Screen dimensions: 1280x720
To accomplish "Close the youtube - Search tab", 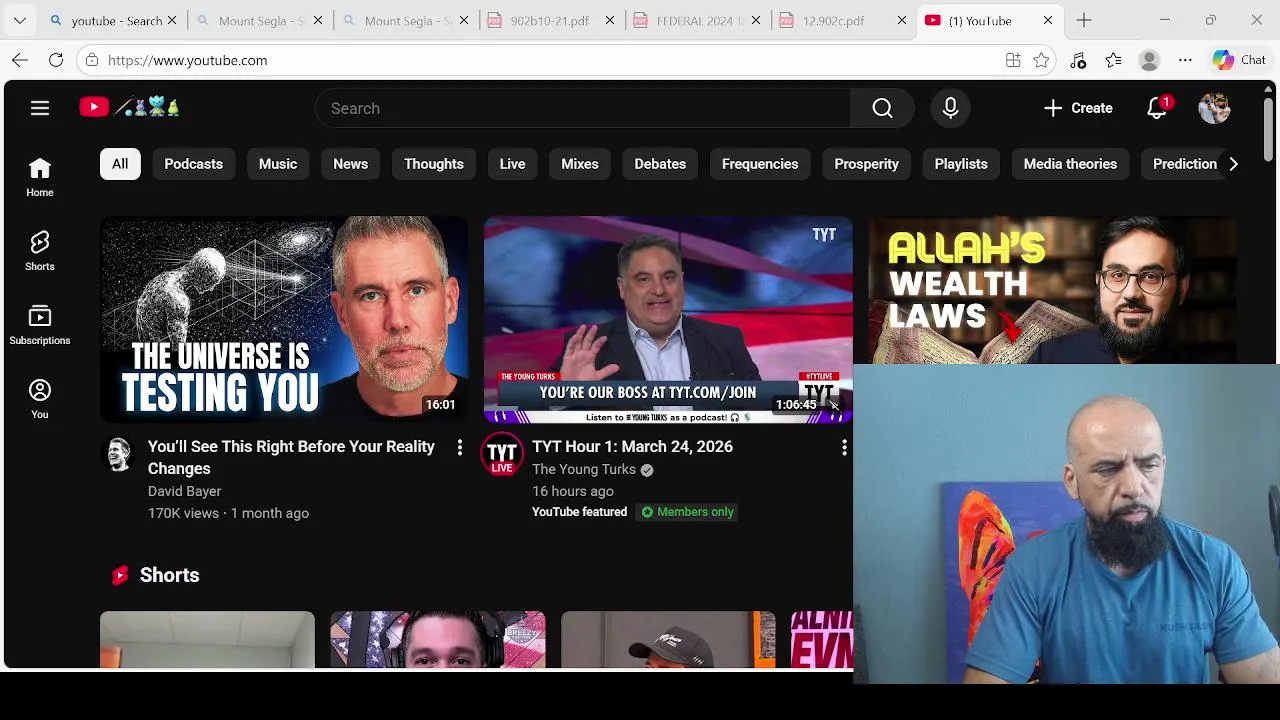I will pyautogui.click(x=172, y=20).
